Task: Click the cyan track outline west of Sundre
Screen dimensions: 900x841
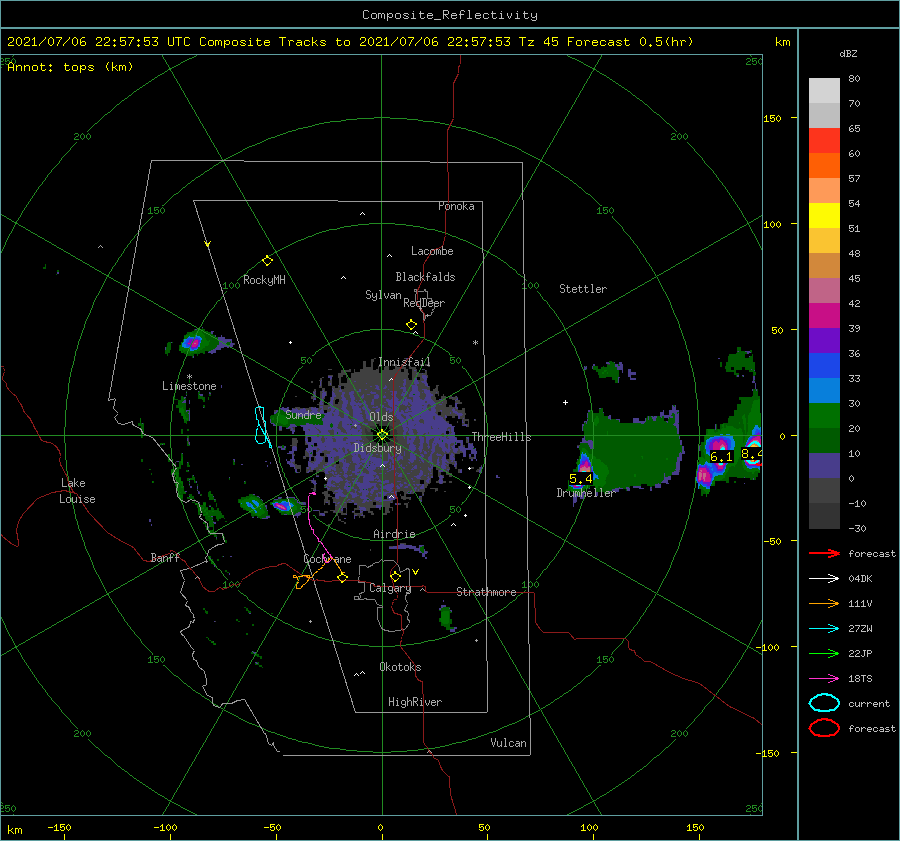Action: click(262, 425)
